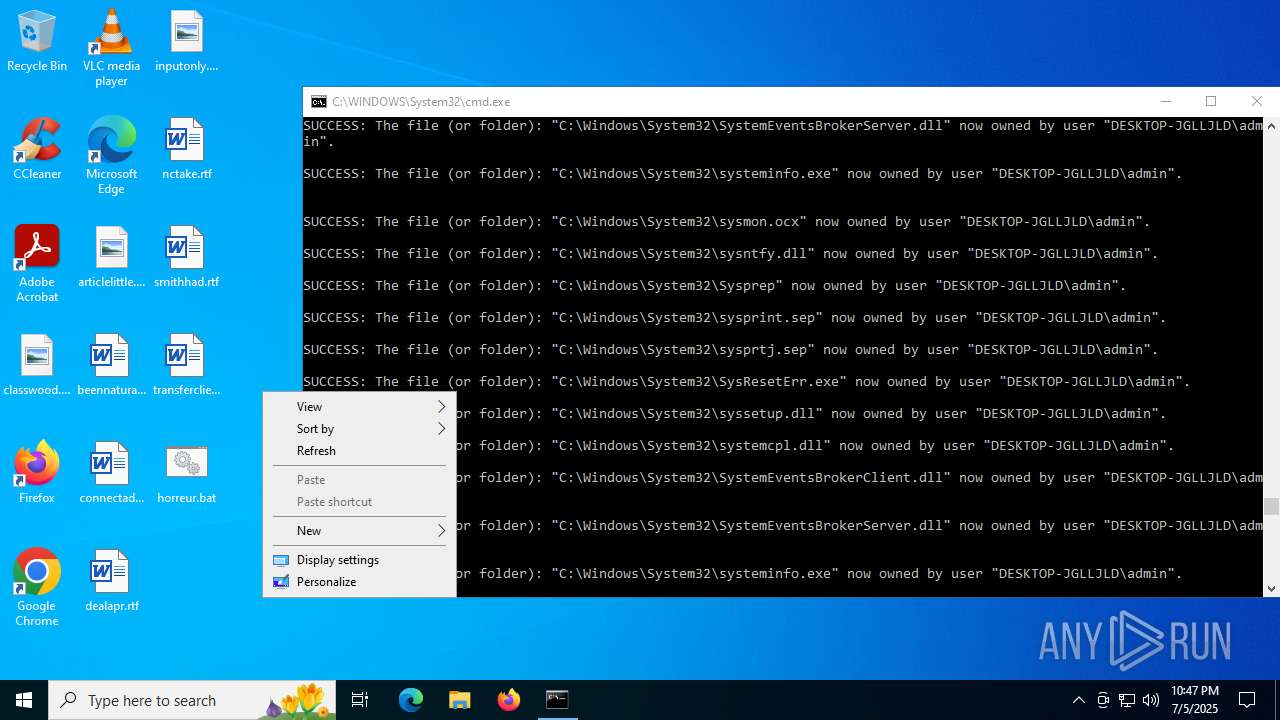1280x720 pixels.
Task: Click the cmd window scroll-down arrow
Action: pos(1271,588)
